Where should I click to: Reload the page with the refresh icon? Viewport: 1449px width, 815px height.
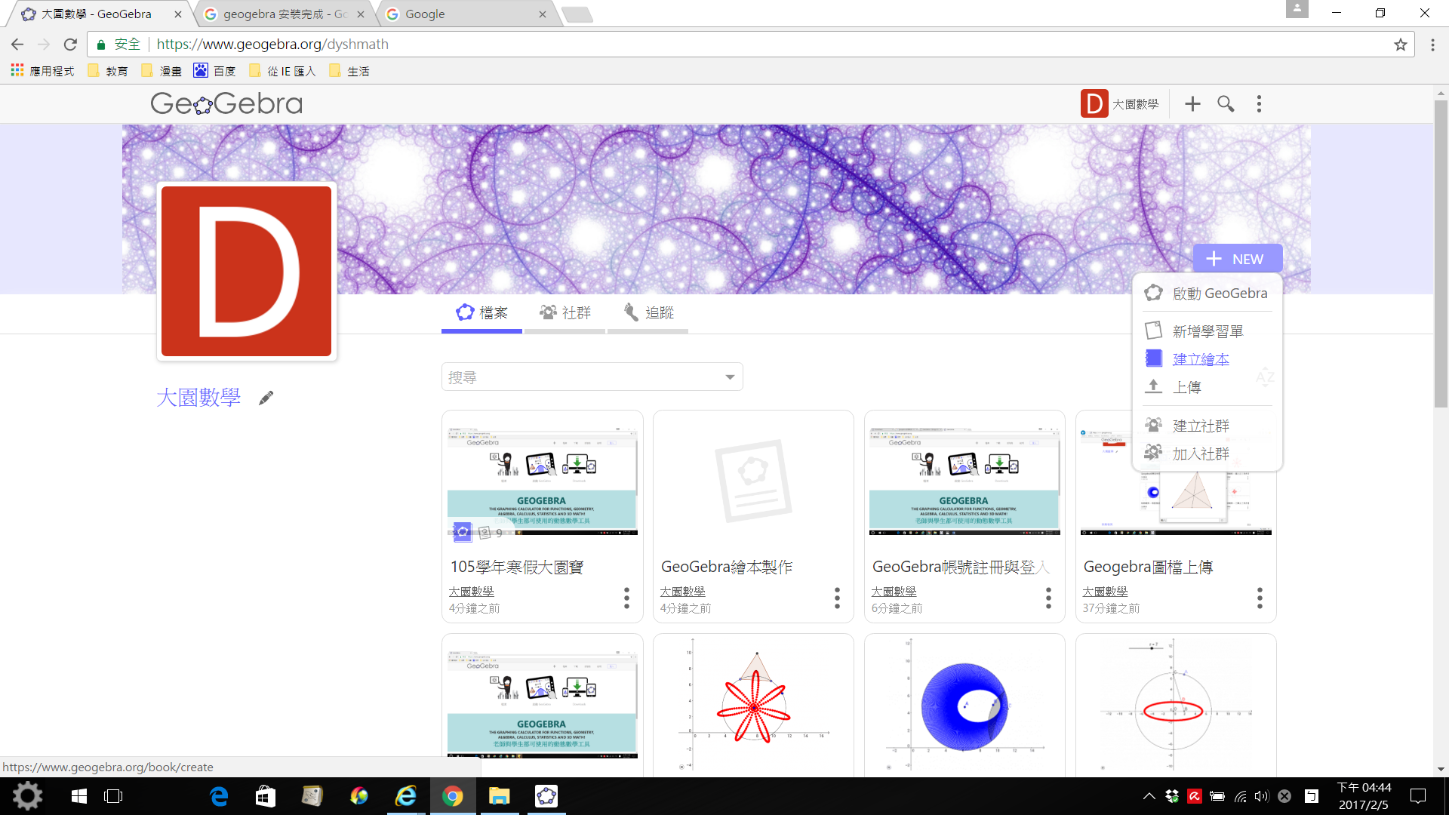70,44
